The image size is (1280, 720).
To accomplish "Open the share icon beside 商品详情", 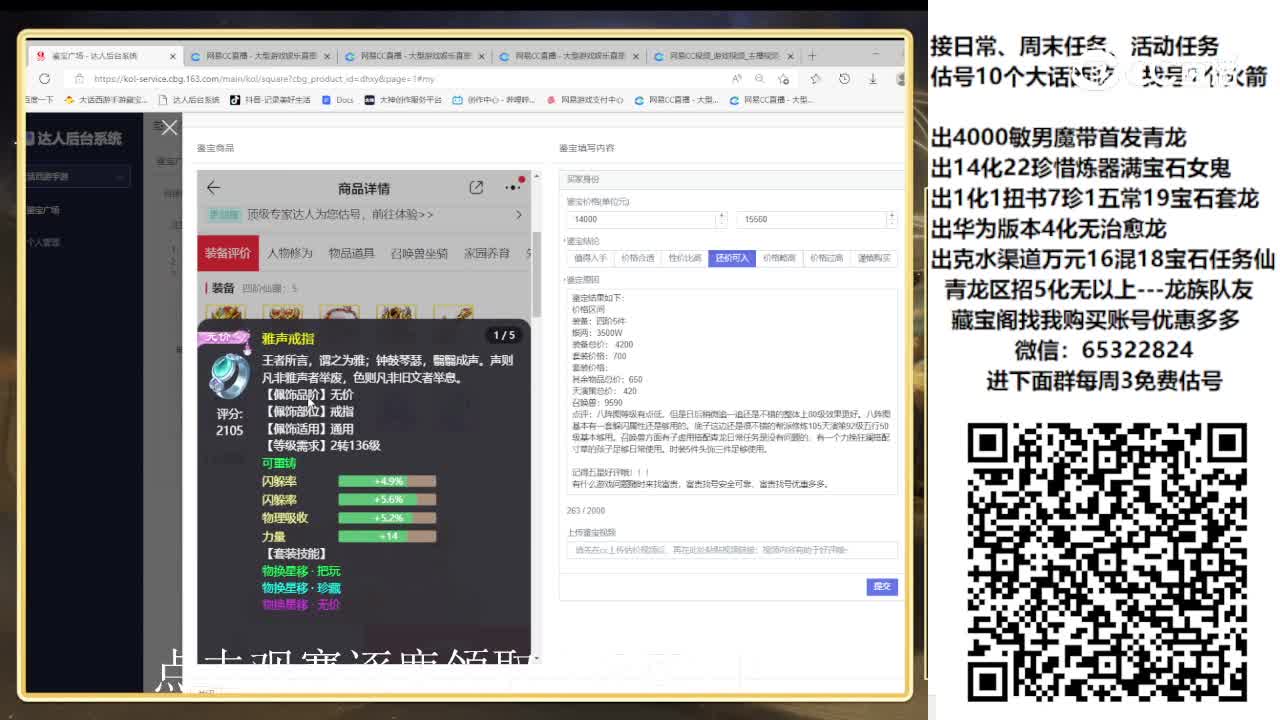I will coord(476,187).
